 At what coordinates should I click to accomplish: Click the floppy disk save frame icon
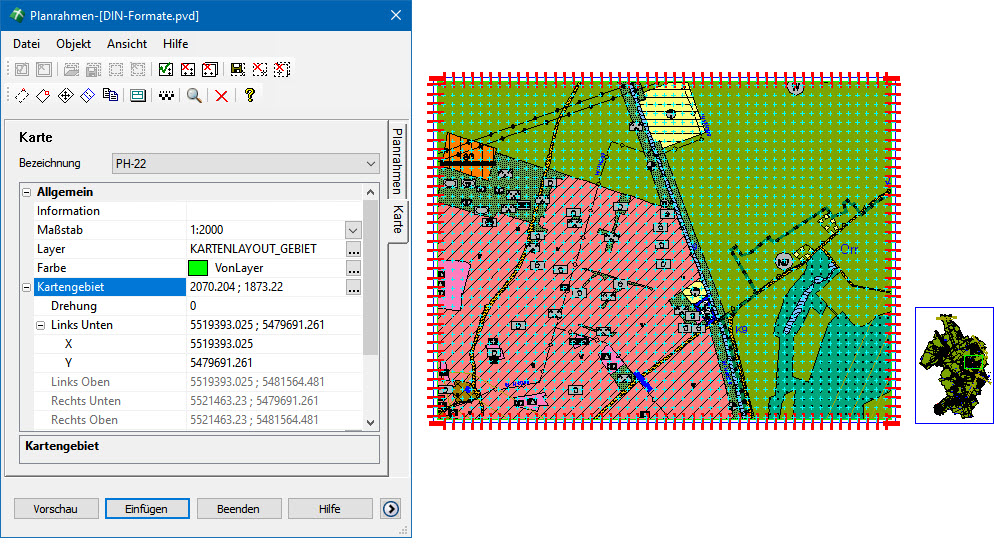[x=238, y=69]
